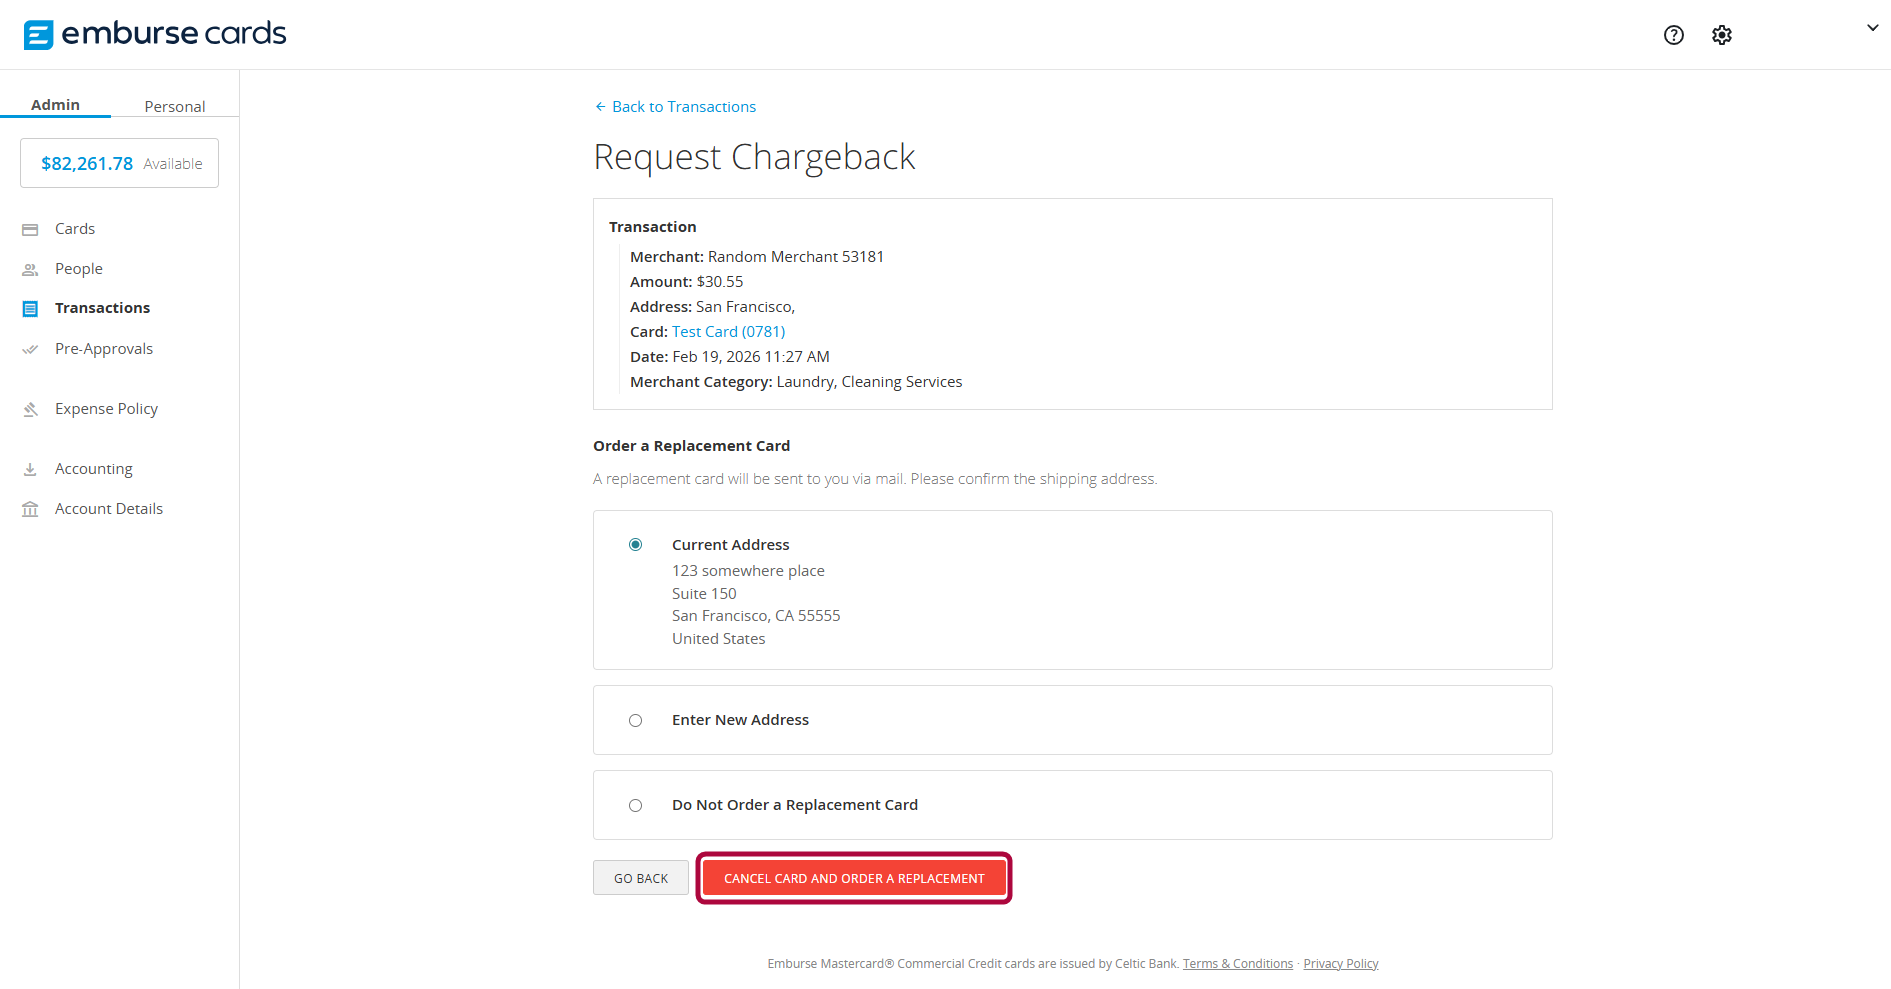
Task: Open the help question mark icon
Action: point(1674,34)
